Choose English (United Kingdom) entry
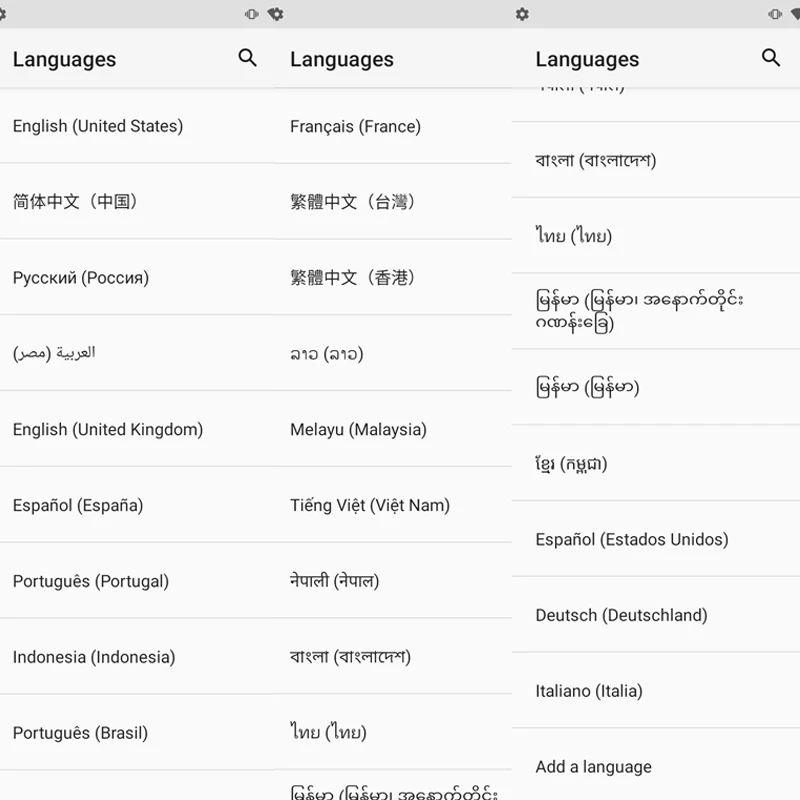Viewport: 800px width, 800px height. point(138,429)
